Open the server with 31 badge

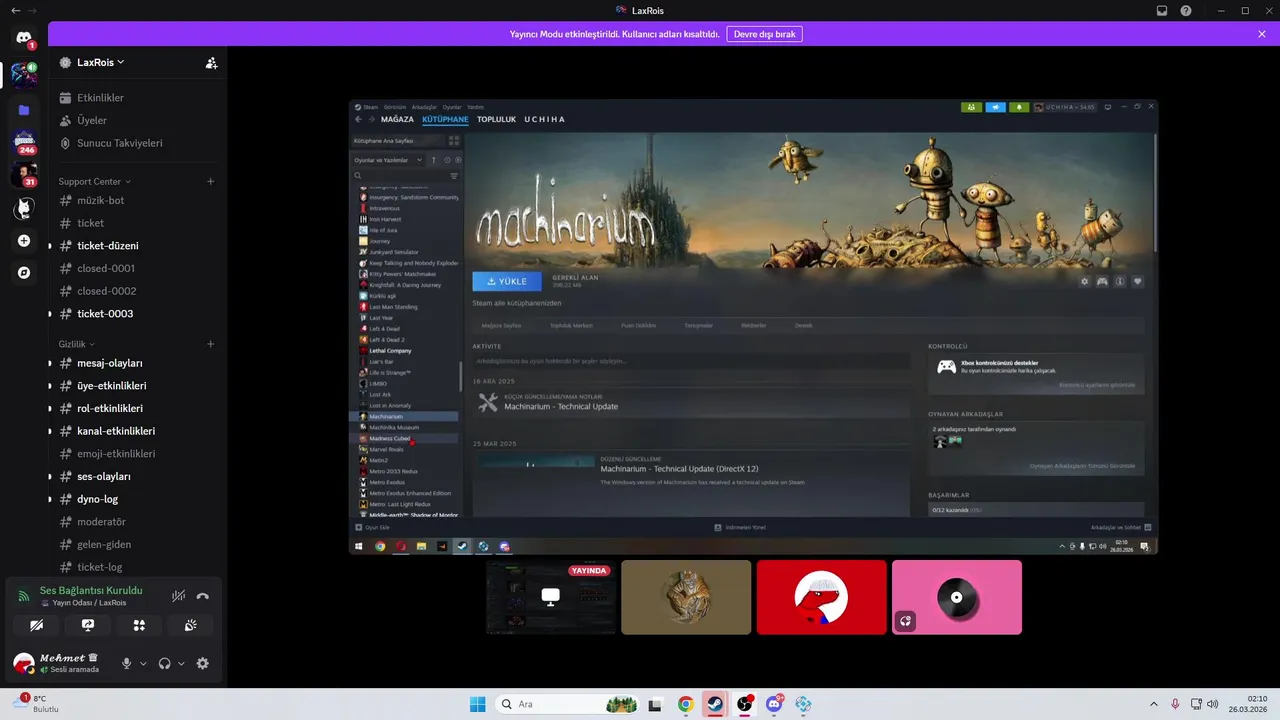[24, 175]
